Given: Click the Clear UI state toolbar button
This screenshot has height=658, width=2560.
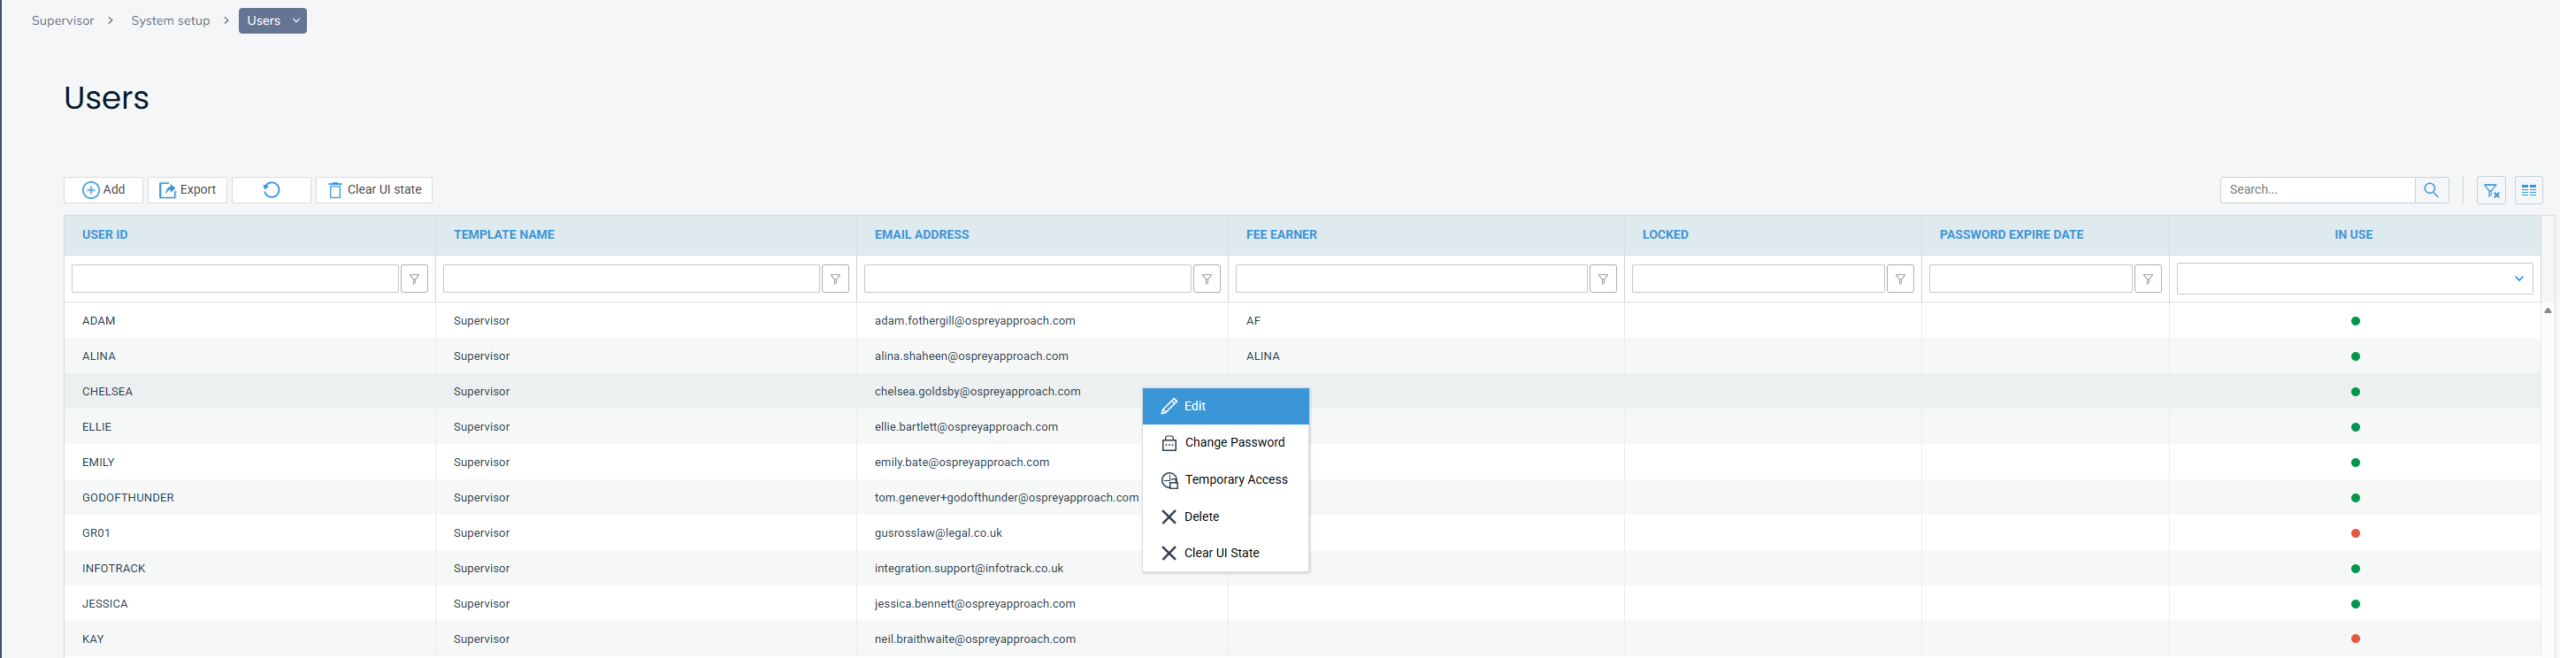Looking at the screenshot, I should 374,190.
